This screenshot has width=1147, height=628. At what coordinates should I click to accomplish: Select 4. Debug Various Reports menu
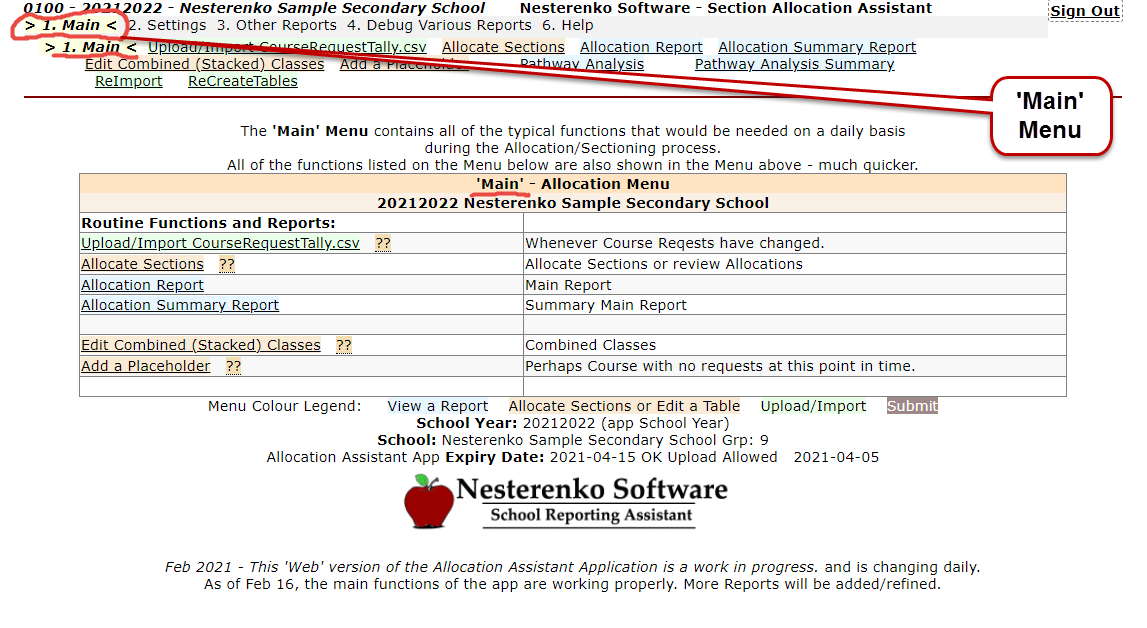click(439, 25)
